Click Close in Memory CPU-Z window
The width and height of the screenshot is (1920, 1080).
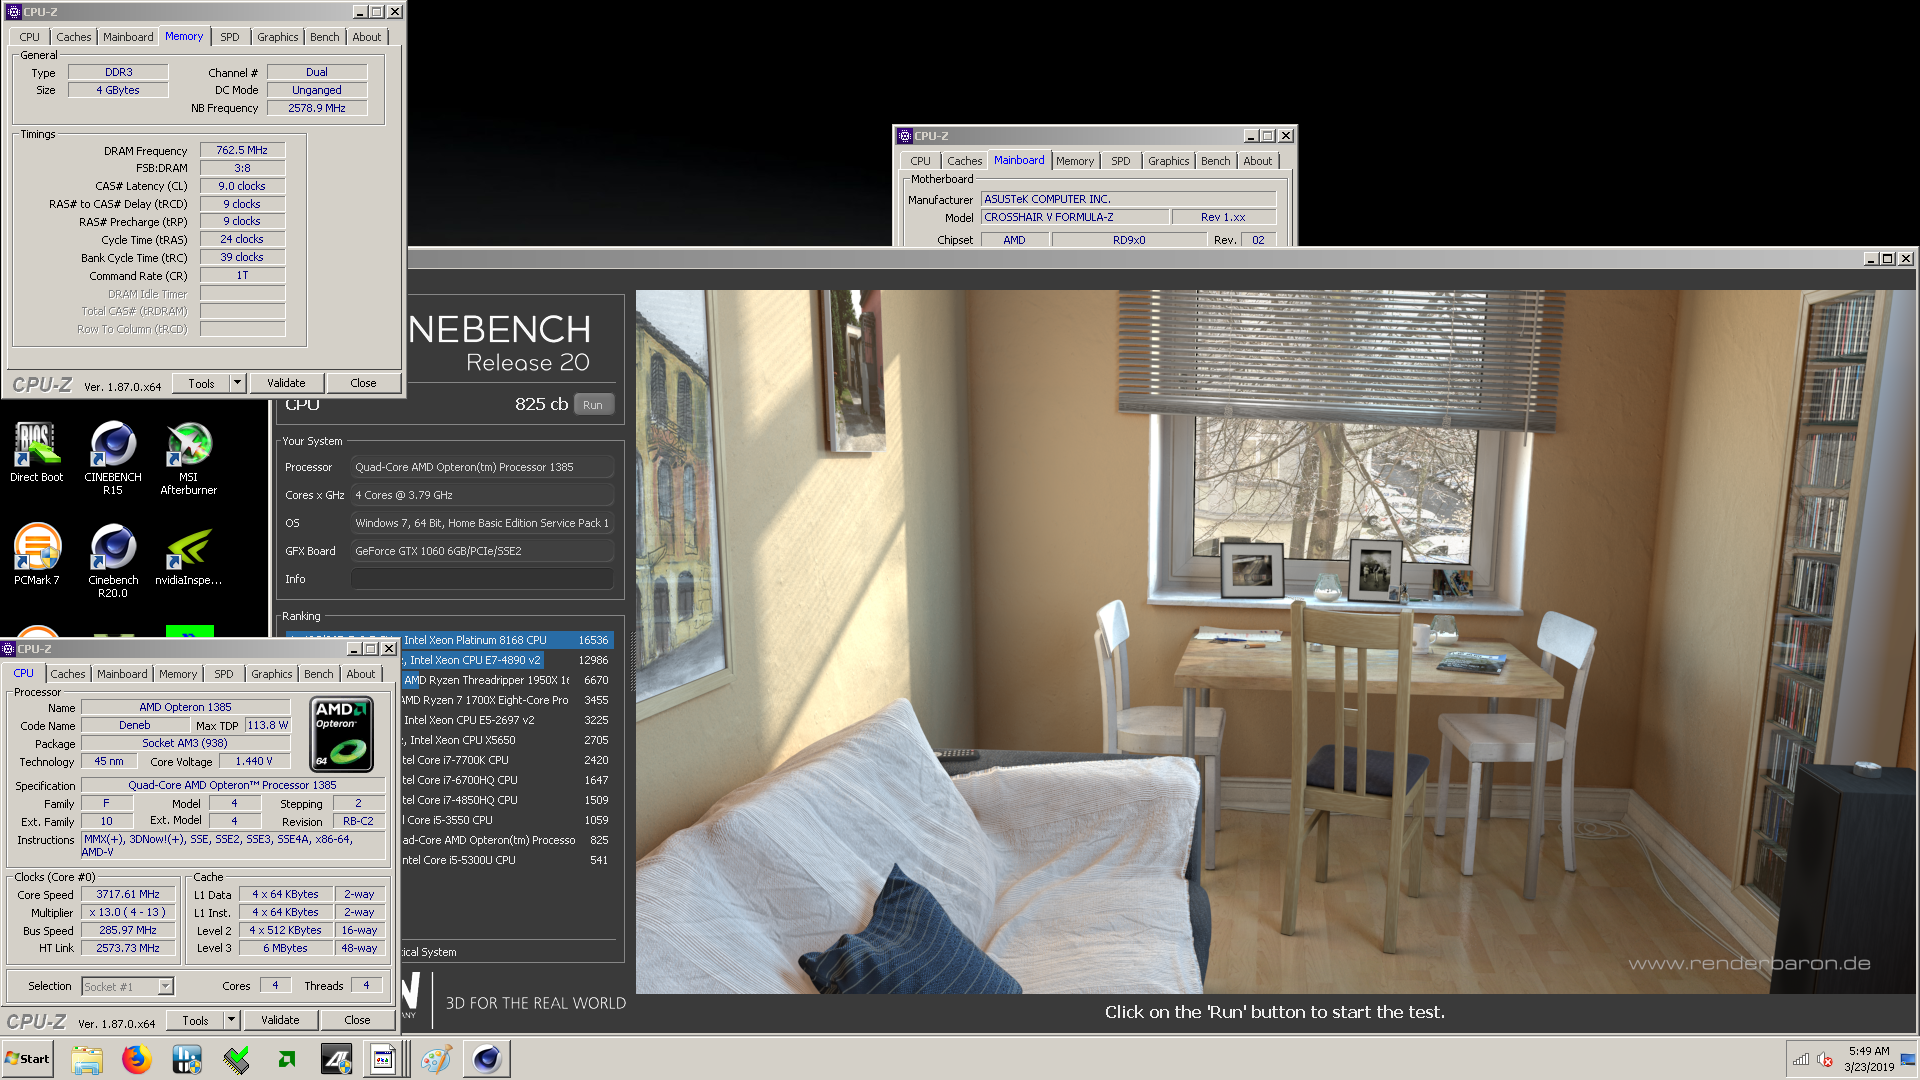pyautogui.click(x=363, y=383)
